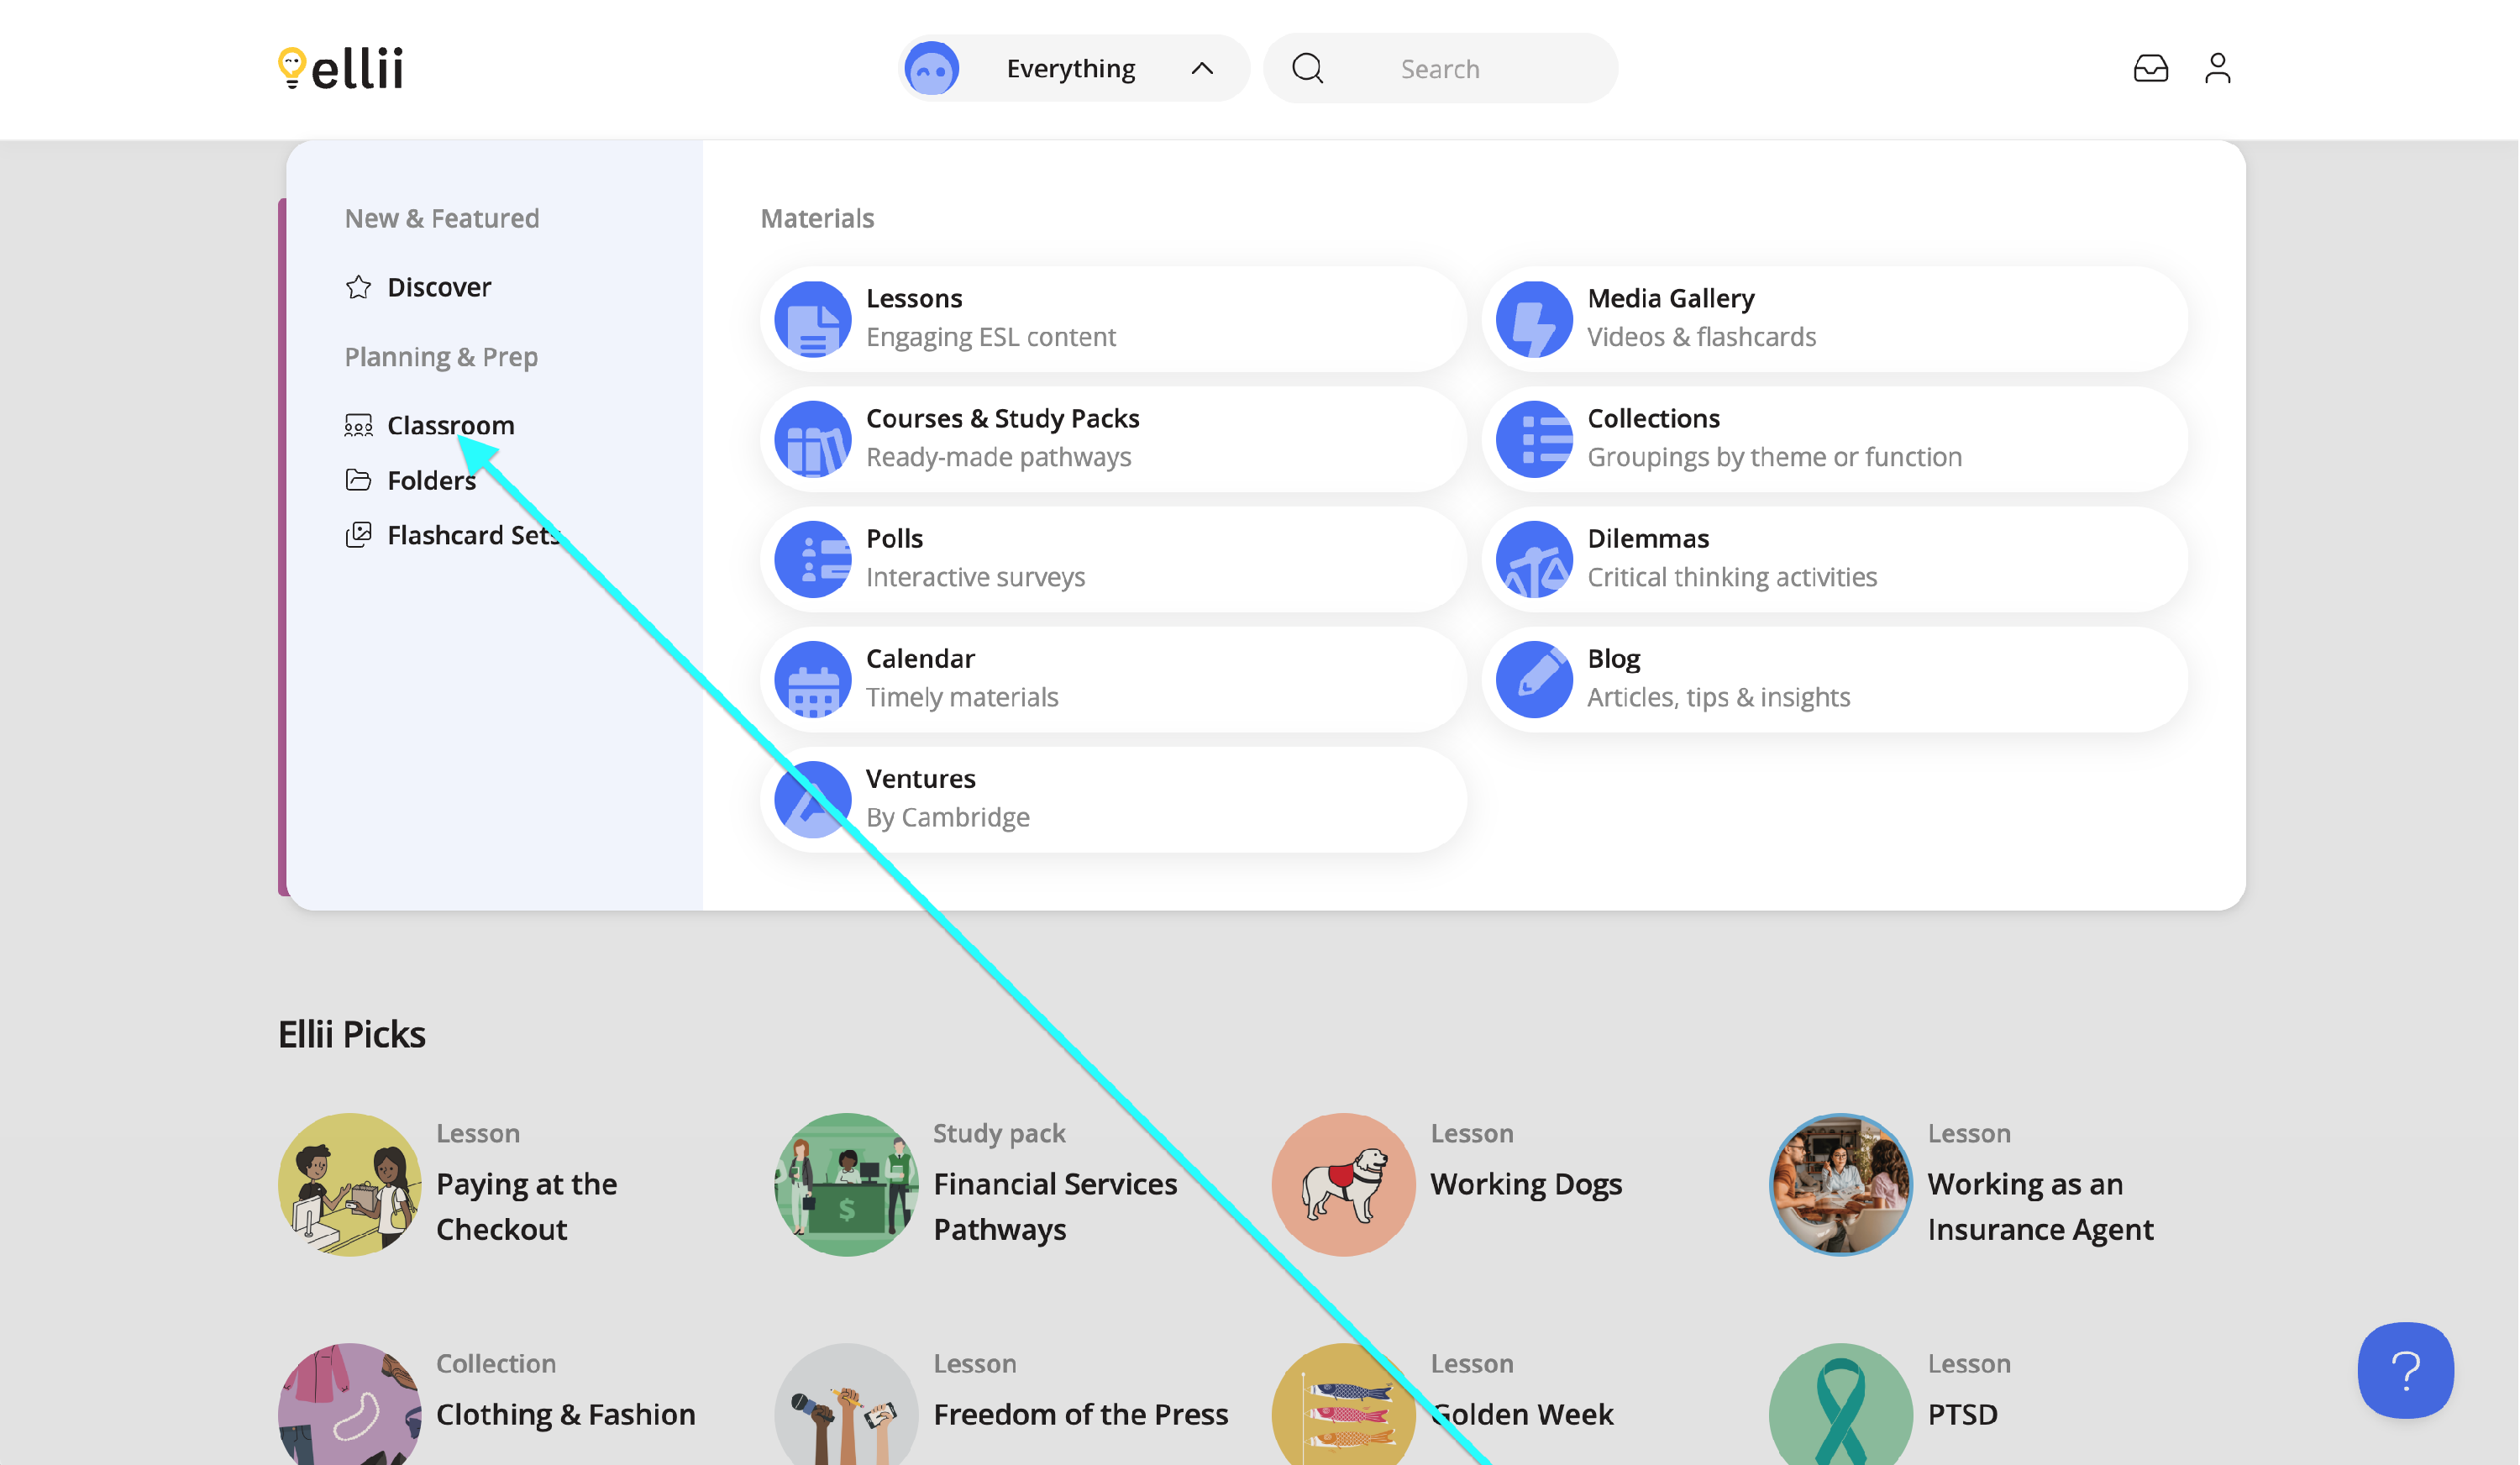
Task: Open the help question mark button
Action: coord(2405,1370)
